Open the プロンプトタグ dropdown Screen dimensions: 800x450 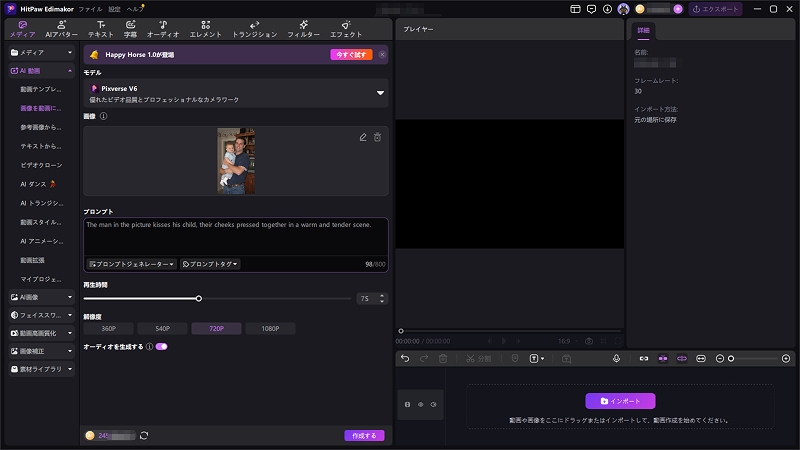pos(210,264)
